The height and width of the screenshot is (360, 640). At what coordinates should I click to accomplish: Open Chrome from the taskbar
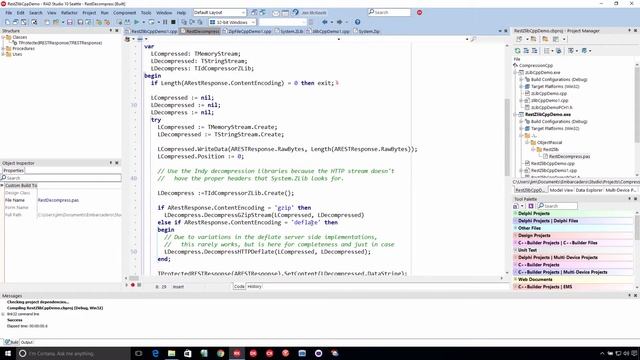pyautogui.click(x=220, y=353)
